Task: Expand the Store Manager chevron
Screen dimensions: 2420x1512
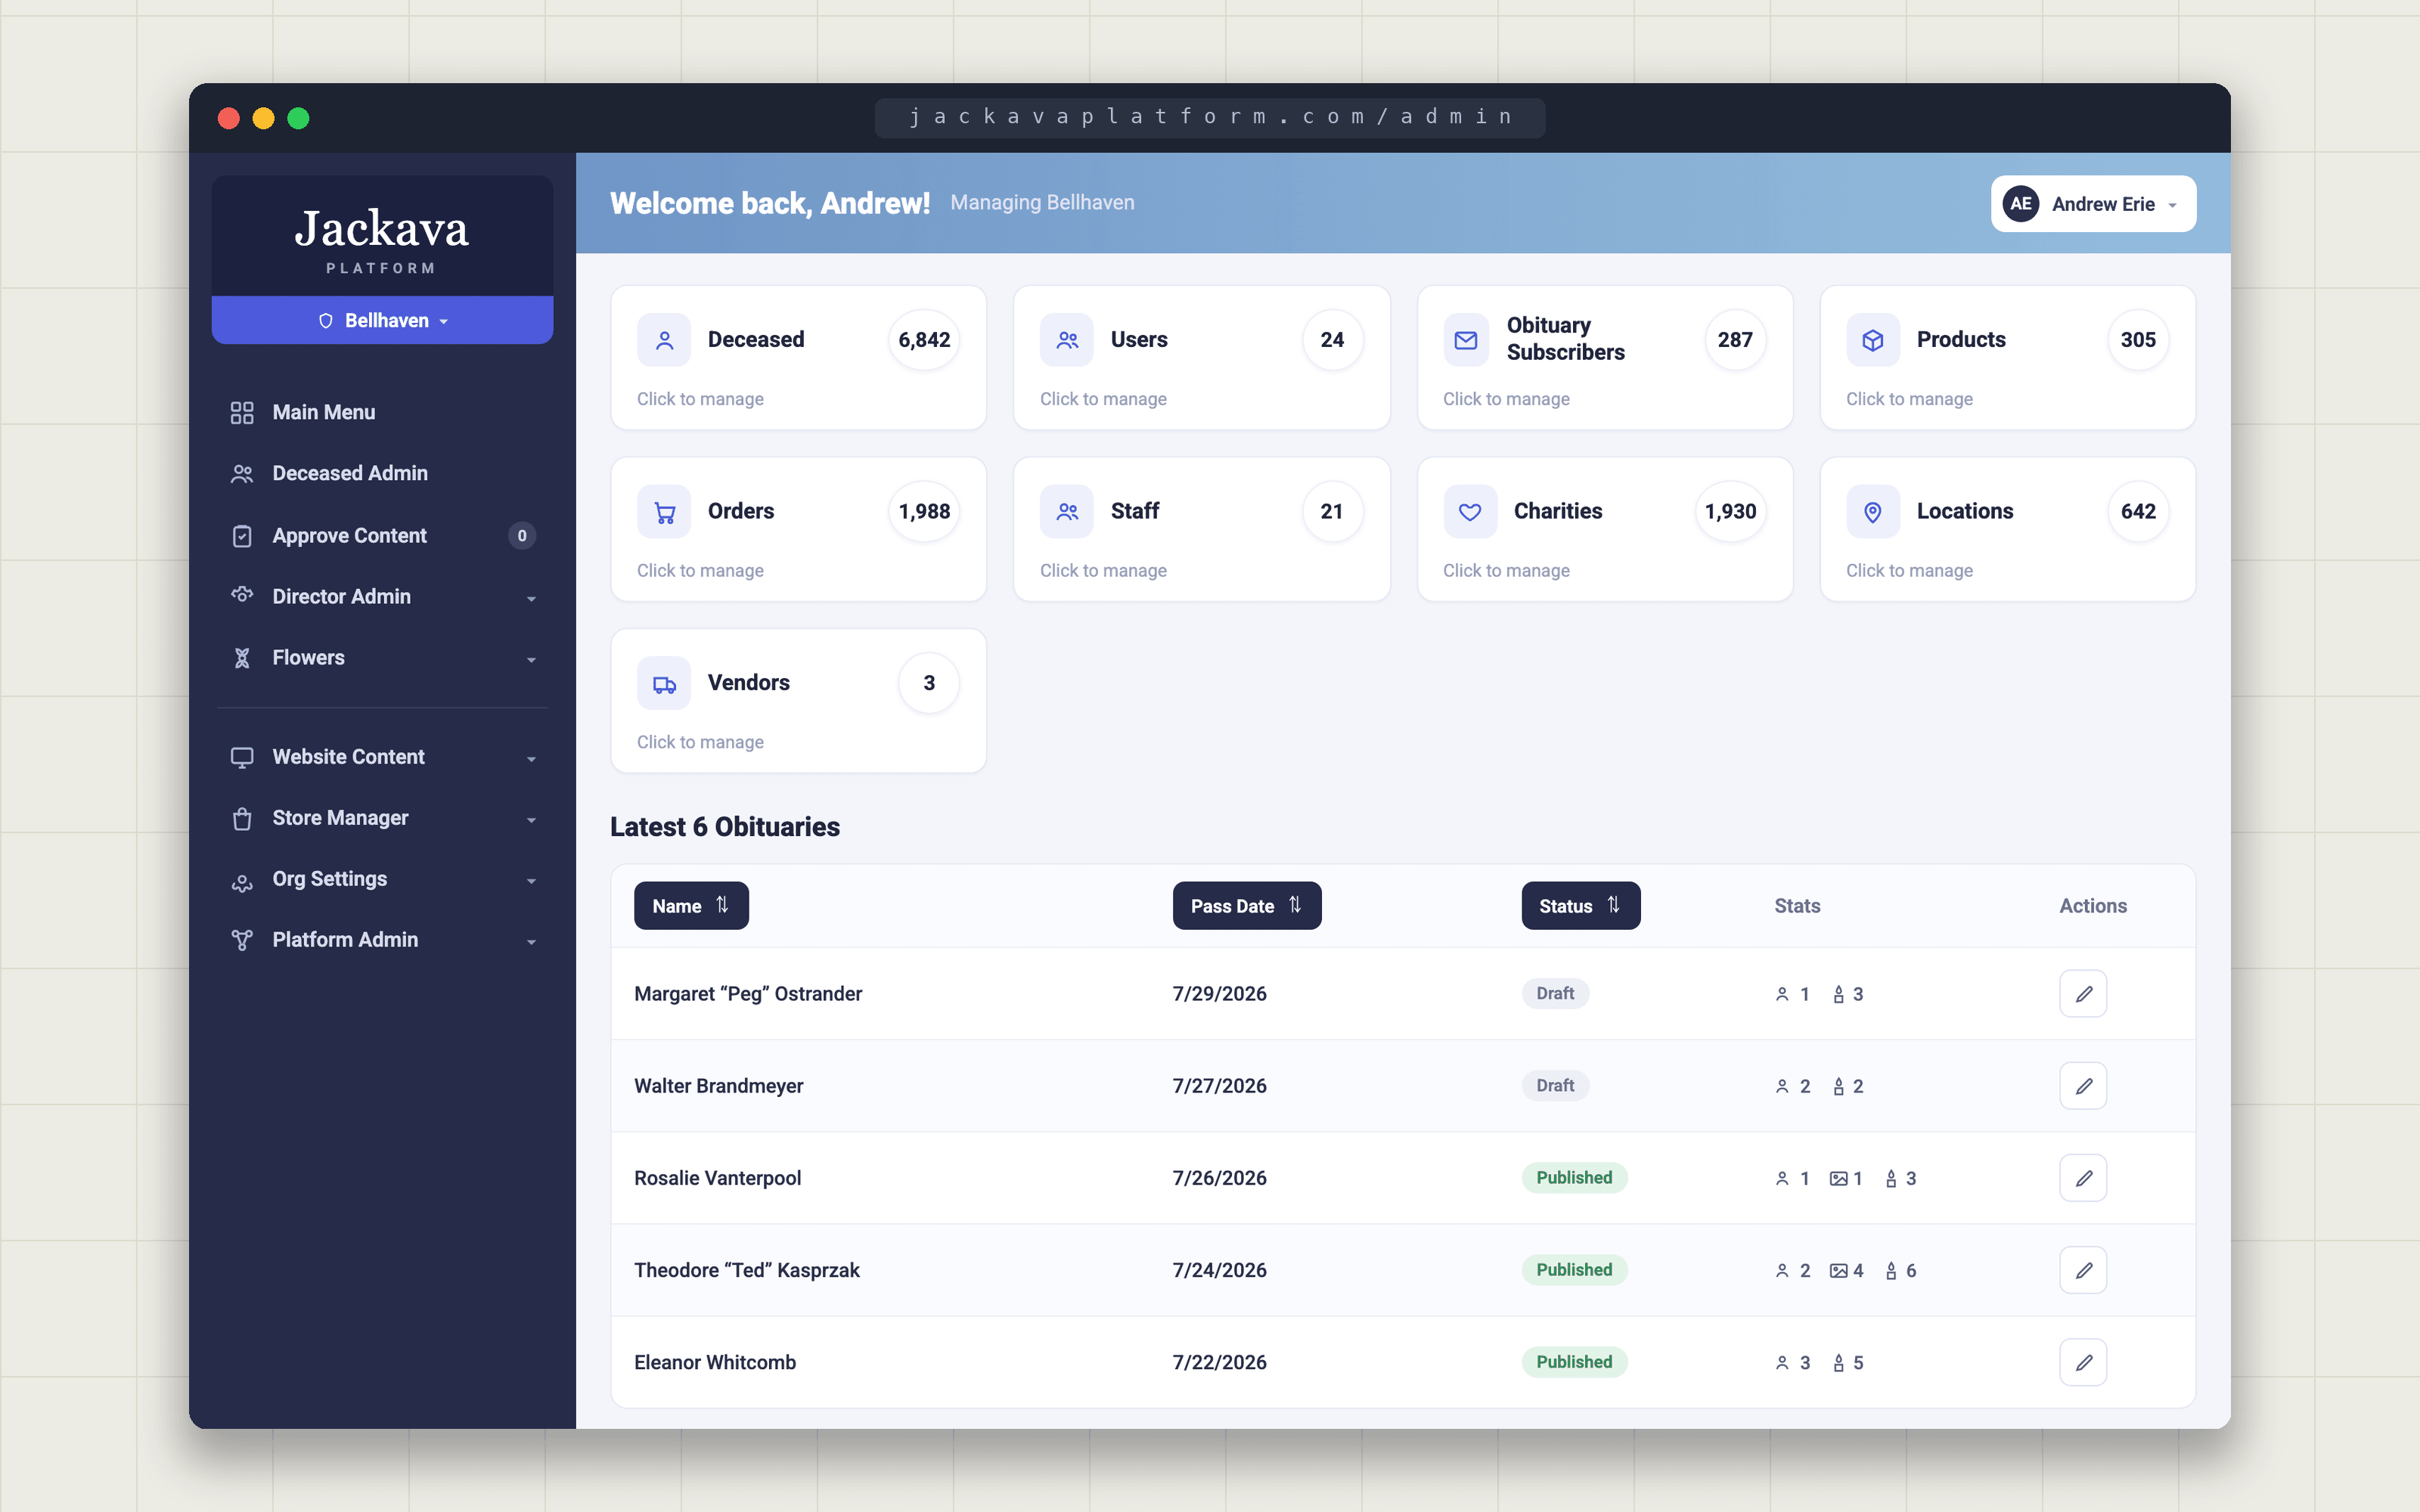Action: (x=531, y=820)
